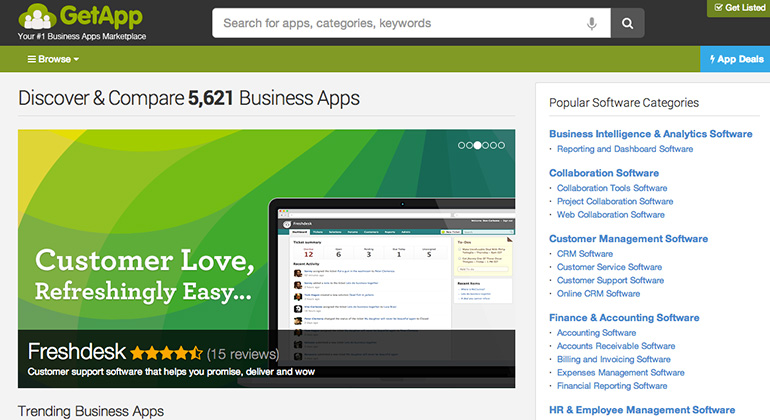The height and width of the screenshot is (420, 770).
Task: Click the Get Listed button
Action: point(738,8)
